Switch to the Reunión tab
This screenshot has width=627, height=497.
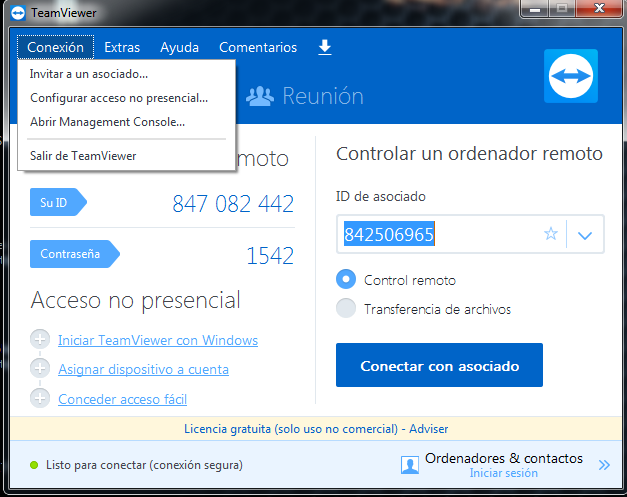pyautogui.click(x=305, y=96)
